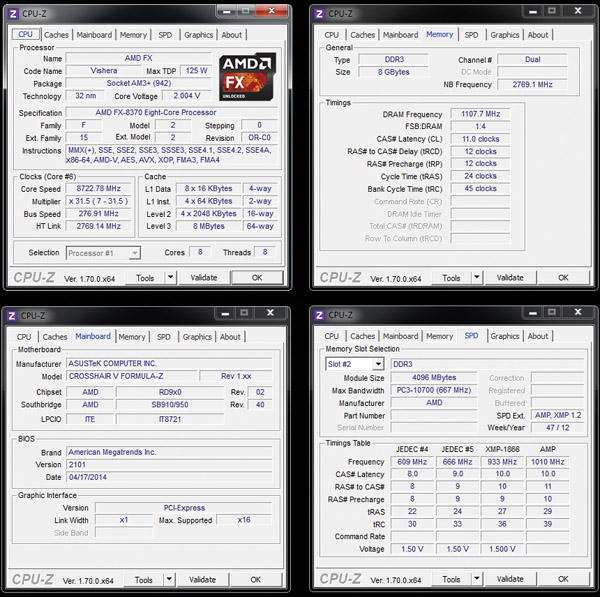Image resolution: width=600 pixels, height=597 pixels.
Task: Click the Max TDP value 125 W
Action: tap(196, 71)
